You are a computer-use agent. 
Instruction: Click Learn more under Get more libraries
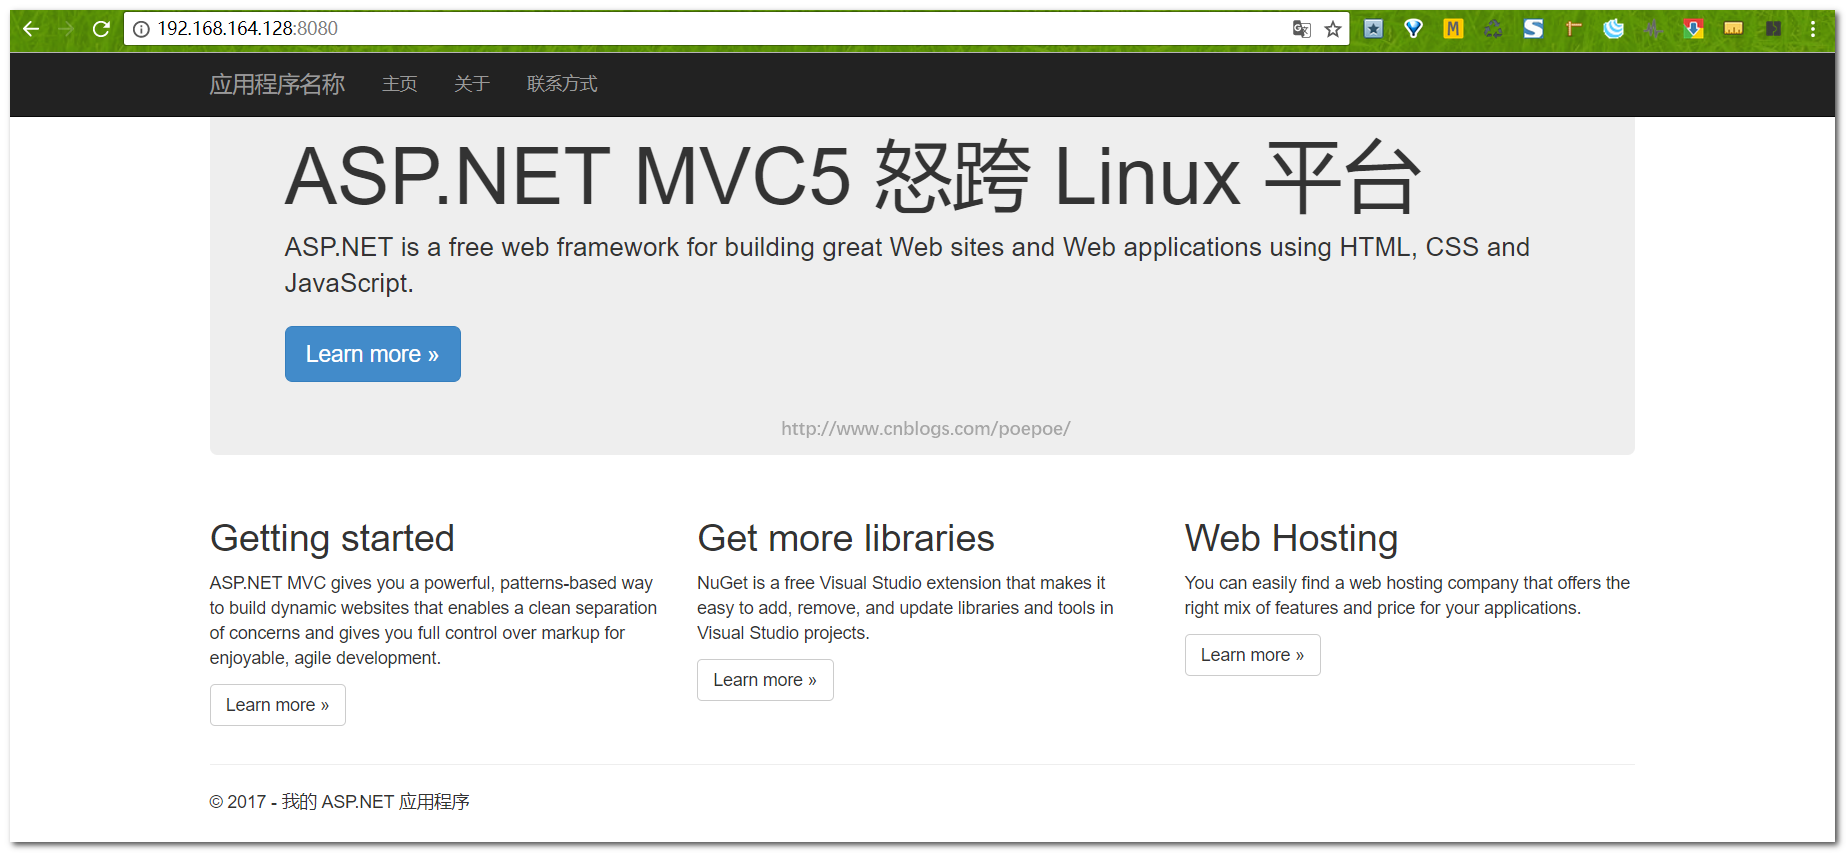(765, 680)
